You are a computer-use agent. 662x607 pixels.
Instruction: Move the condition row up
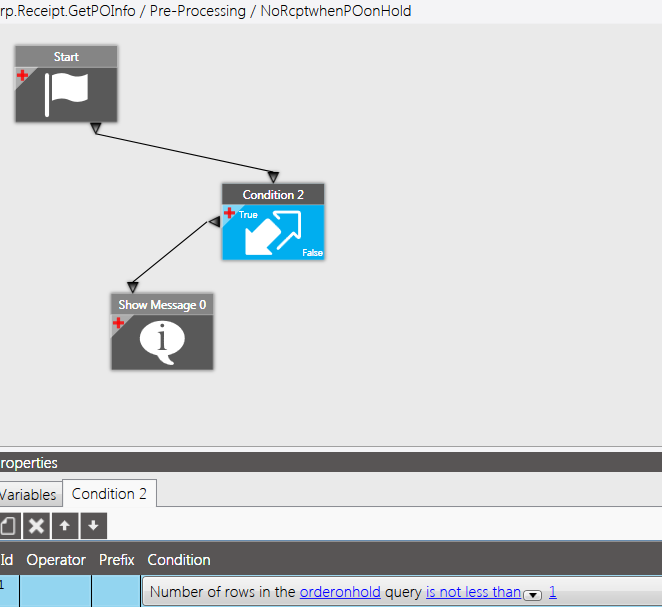[65, 526]
